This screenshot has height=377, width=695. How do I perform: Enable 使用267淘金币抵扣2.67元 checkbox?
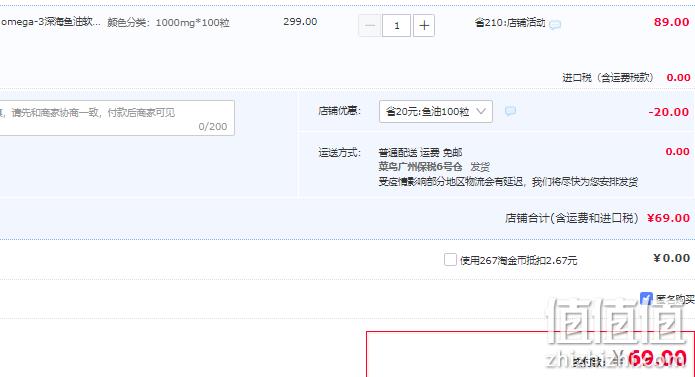point(450,260)
